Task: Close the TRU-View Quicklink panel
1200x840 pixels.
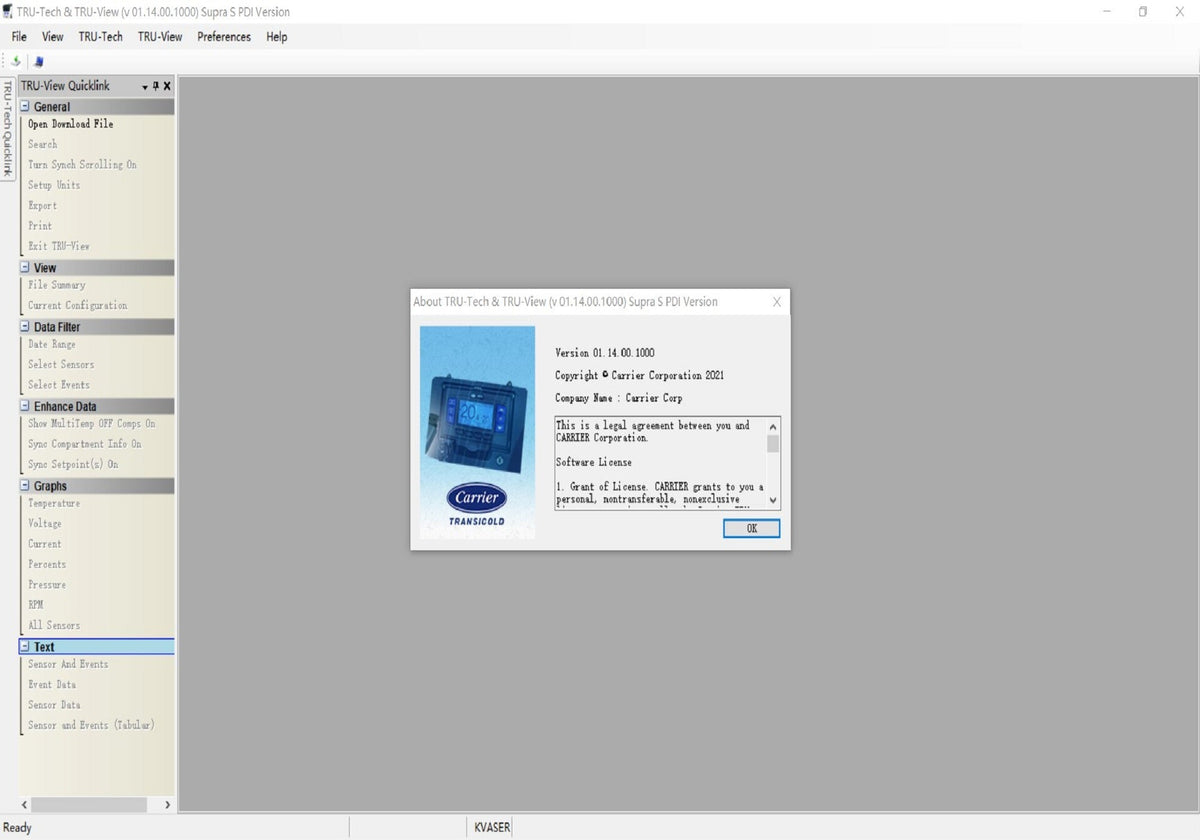Action: point(167,86)
